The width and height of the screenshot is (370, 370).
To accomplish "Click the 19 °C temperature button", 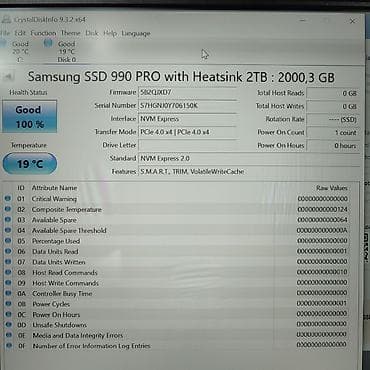I will tap(30, 164).
